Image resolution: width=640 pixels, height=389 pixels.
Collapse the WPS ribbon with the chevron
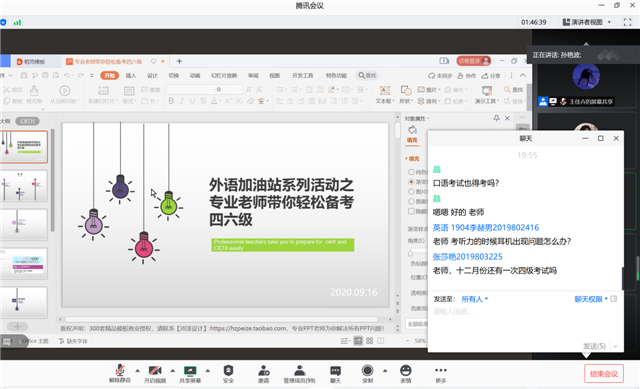523,76
